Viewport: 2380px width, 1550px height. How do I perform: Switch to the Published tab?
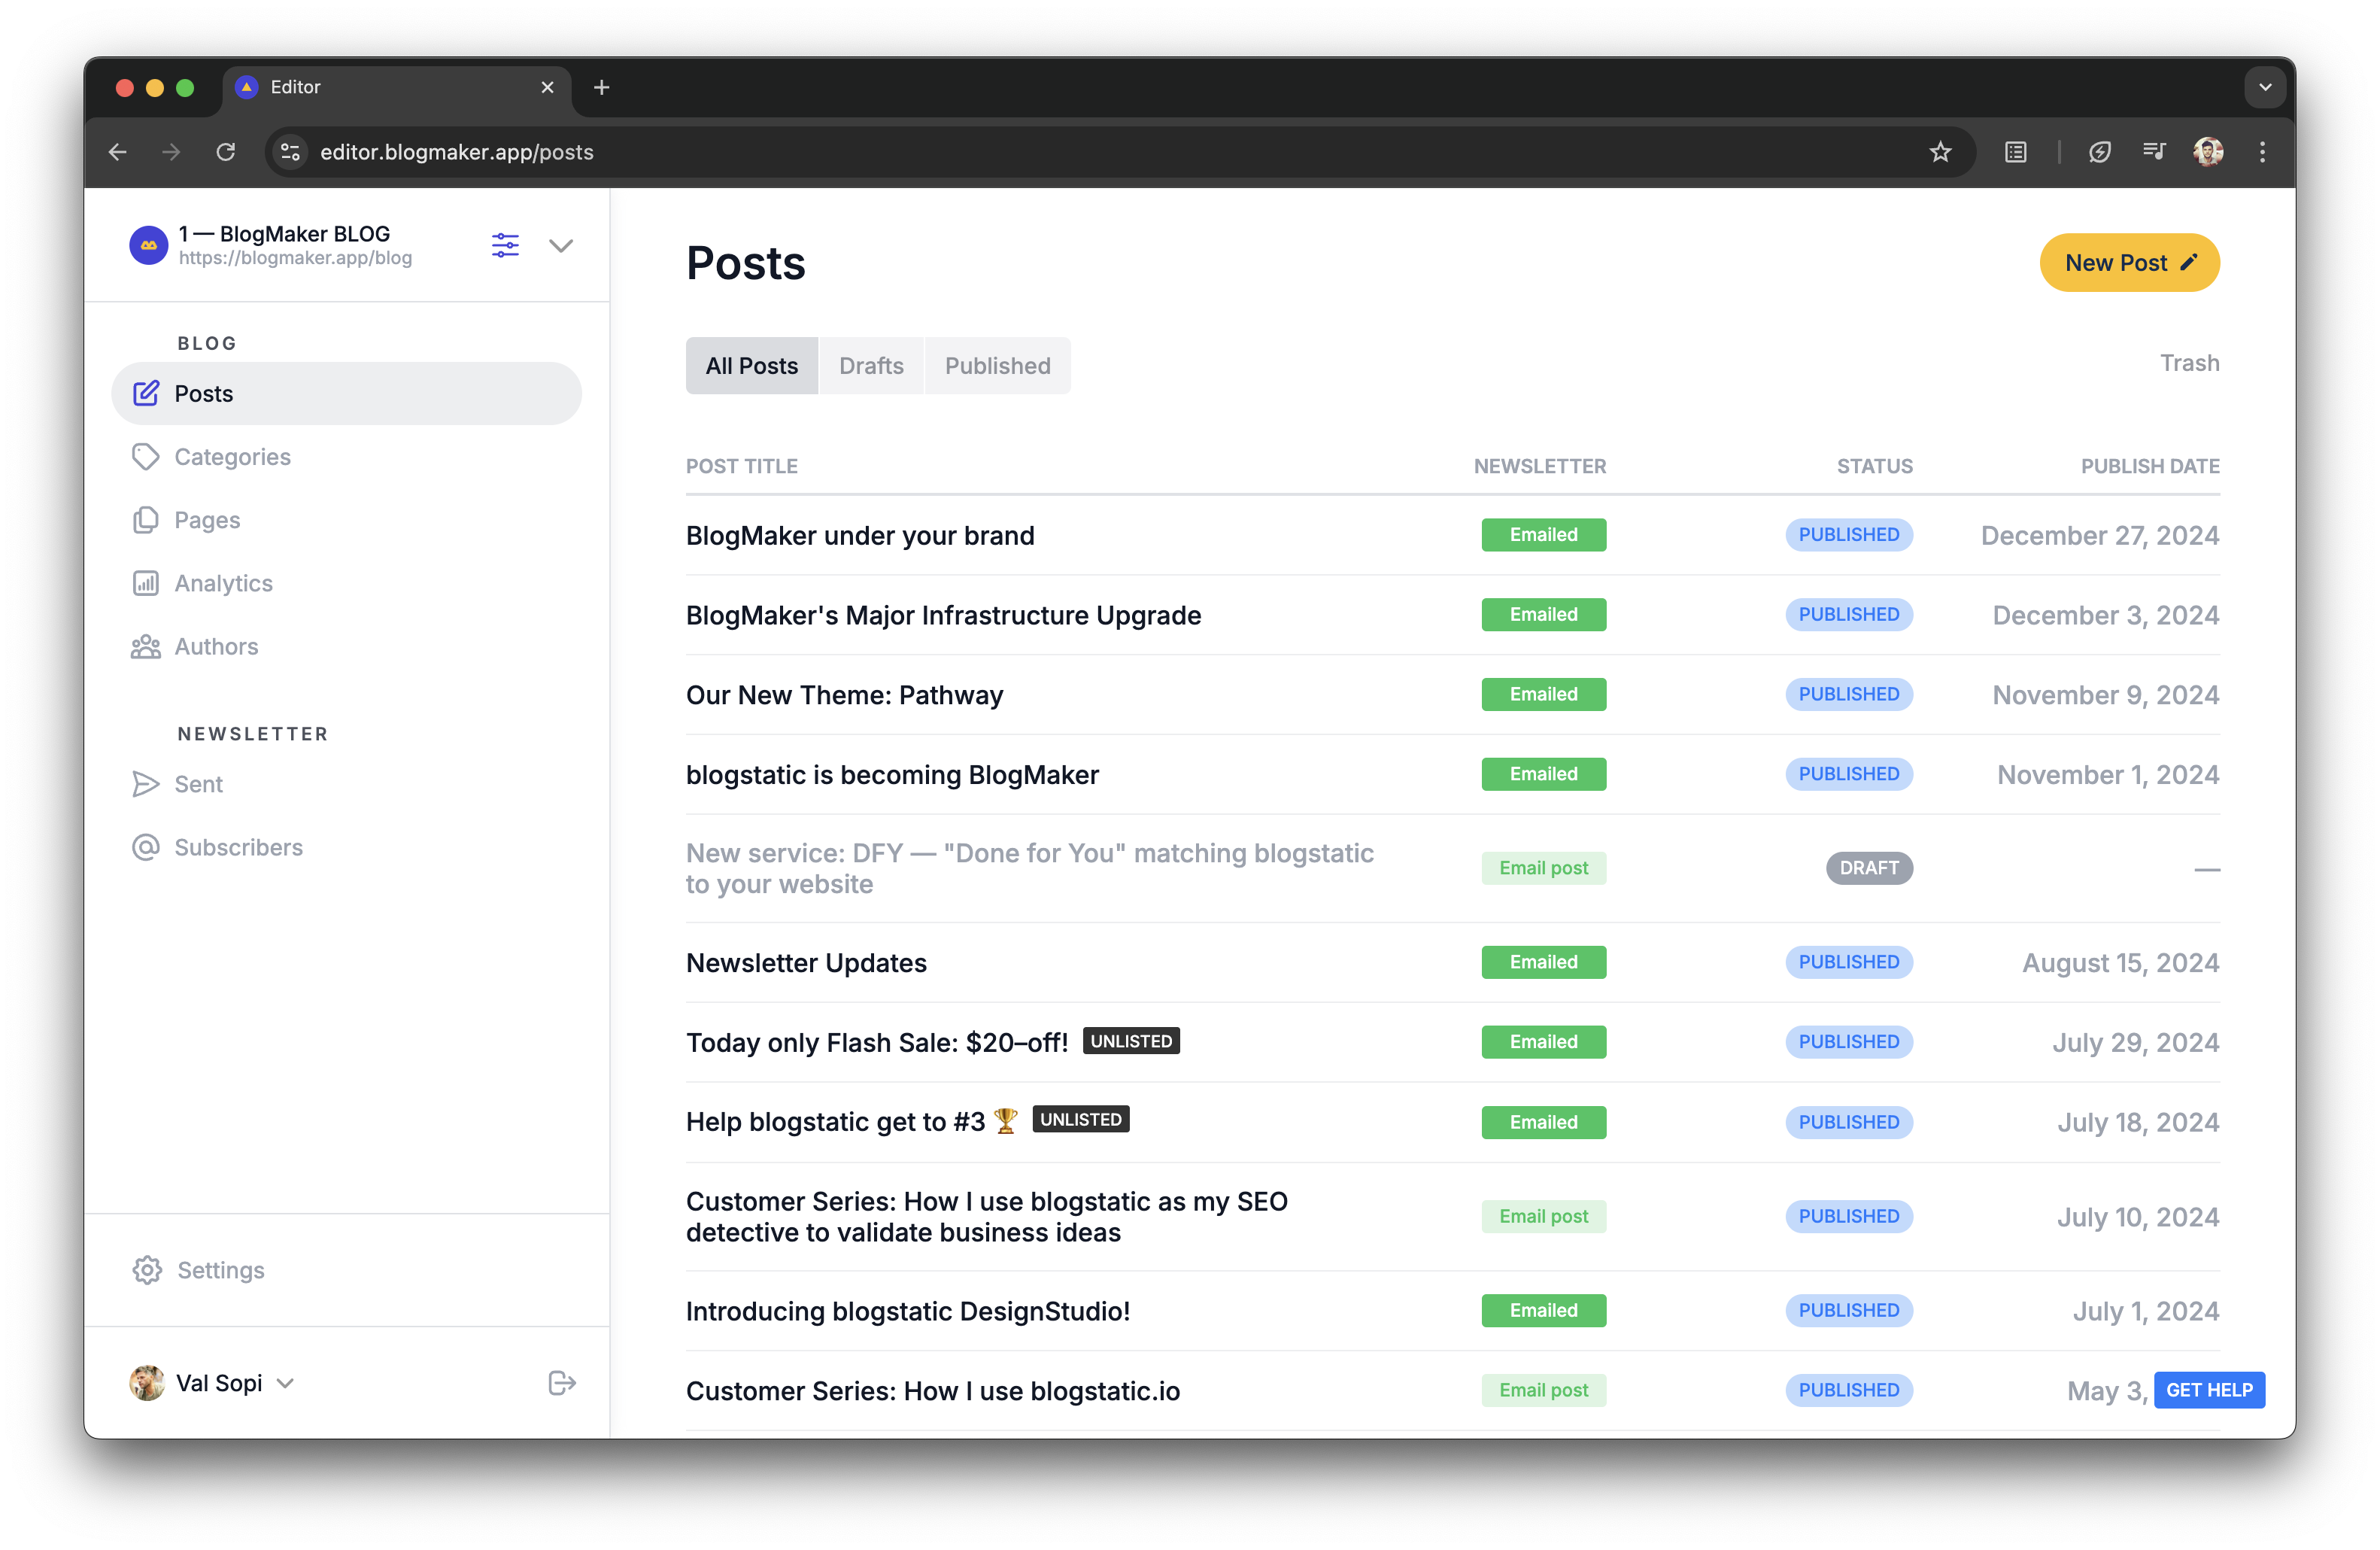click(x=997, y=365)
